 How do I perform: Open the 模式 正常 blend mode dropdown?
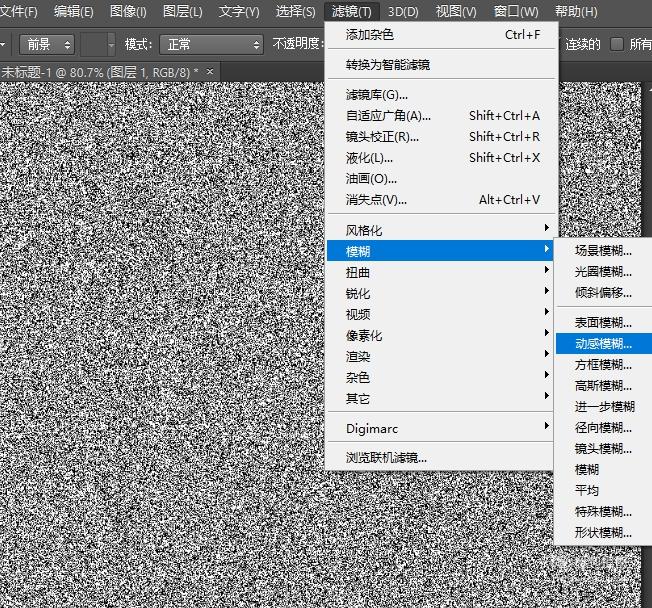coord(211,44)
